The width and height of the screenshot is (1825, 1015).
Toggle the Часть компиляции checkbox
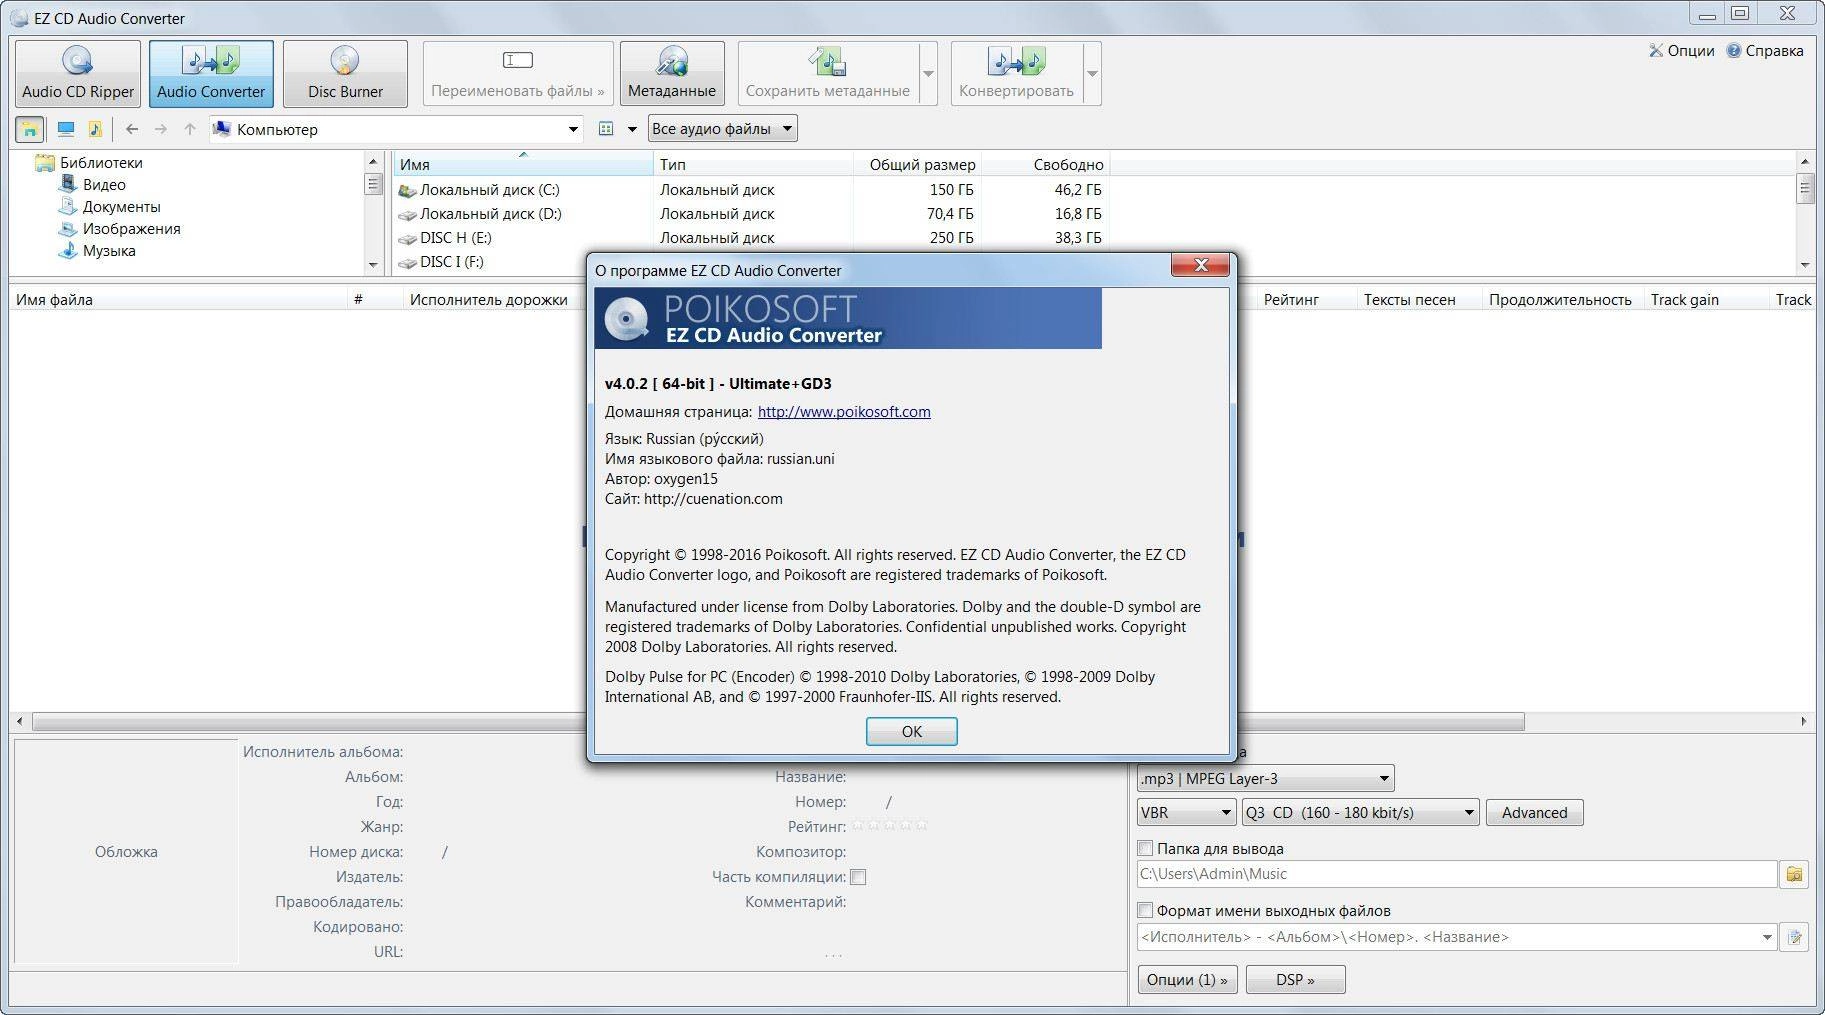tap(858, 878)
